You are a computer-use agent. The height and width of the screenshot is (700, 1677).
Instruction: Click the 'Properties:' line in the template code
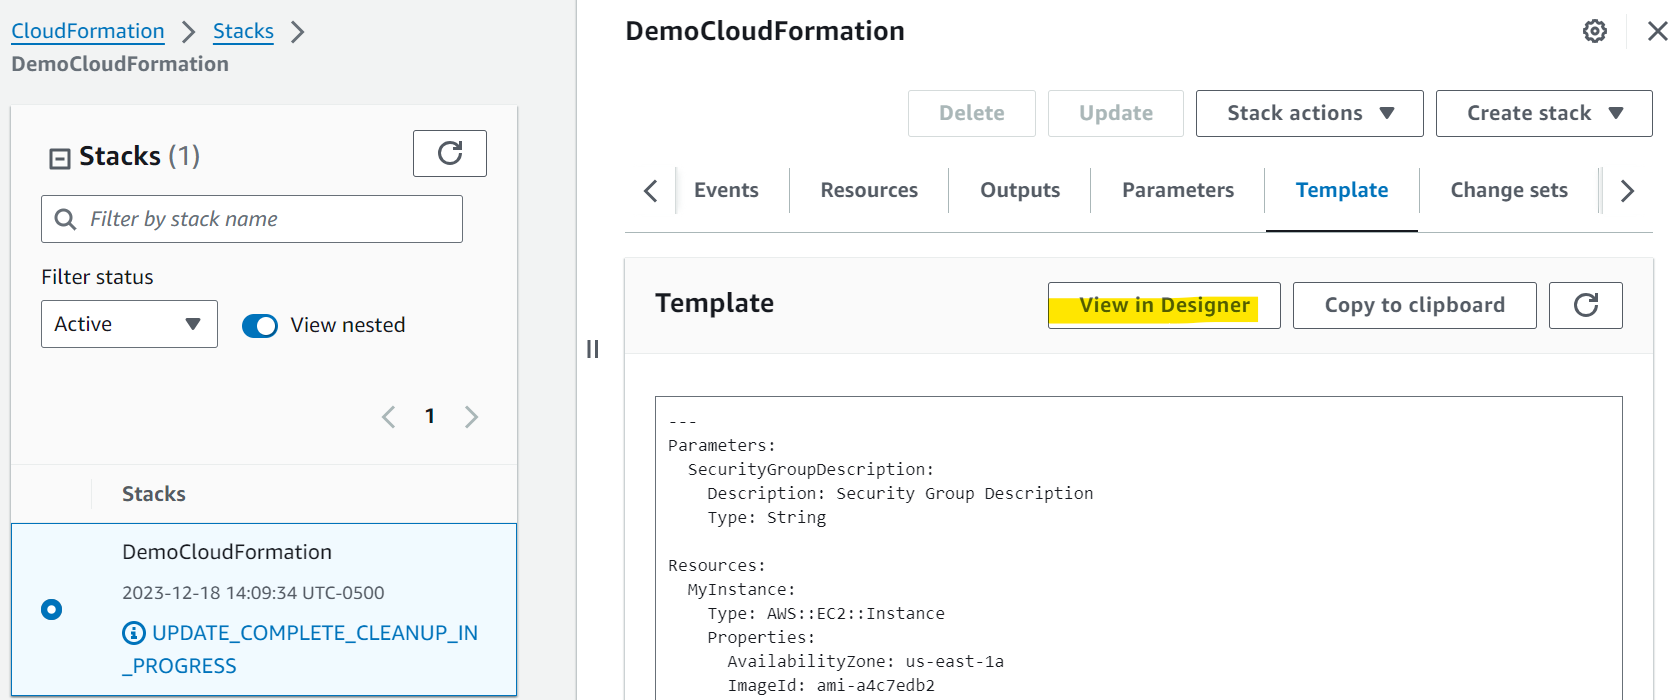(x=761, y=637)
